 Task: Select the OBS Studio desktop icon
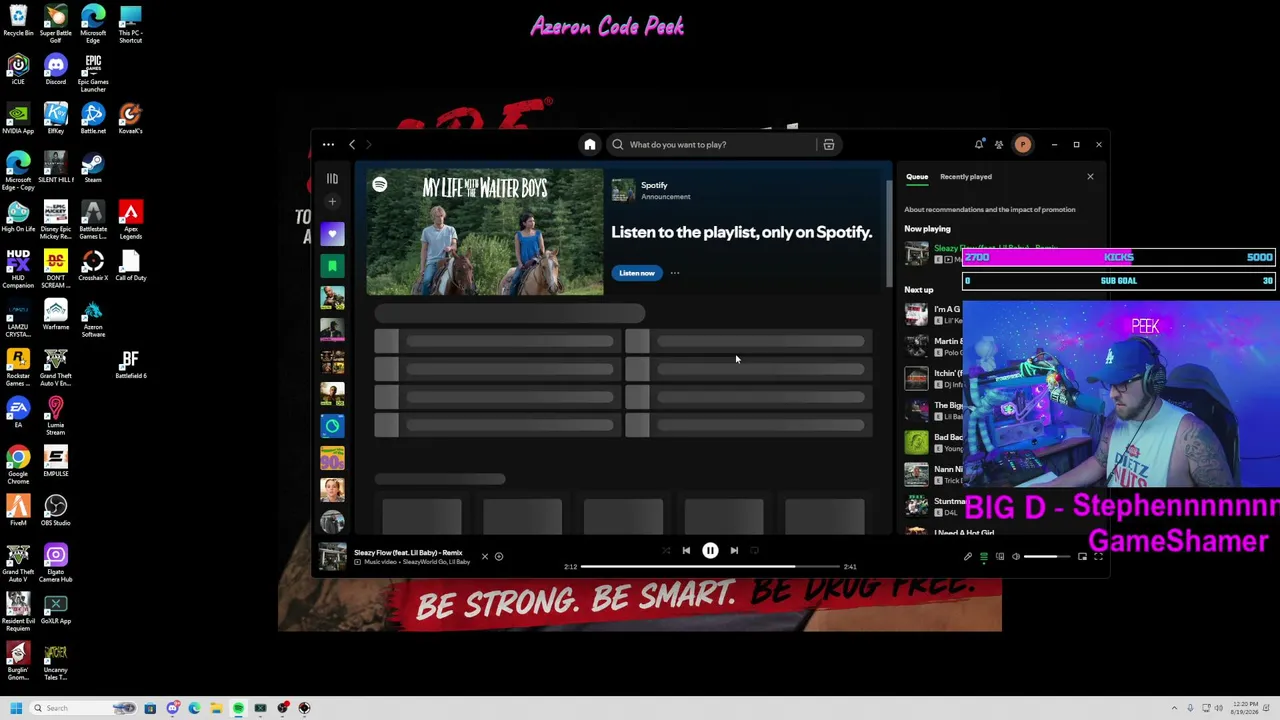[55, 510]
